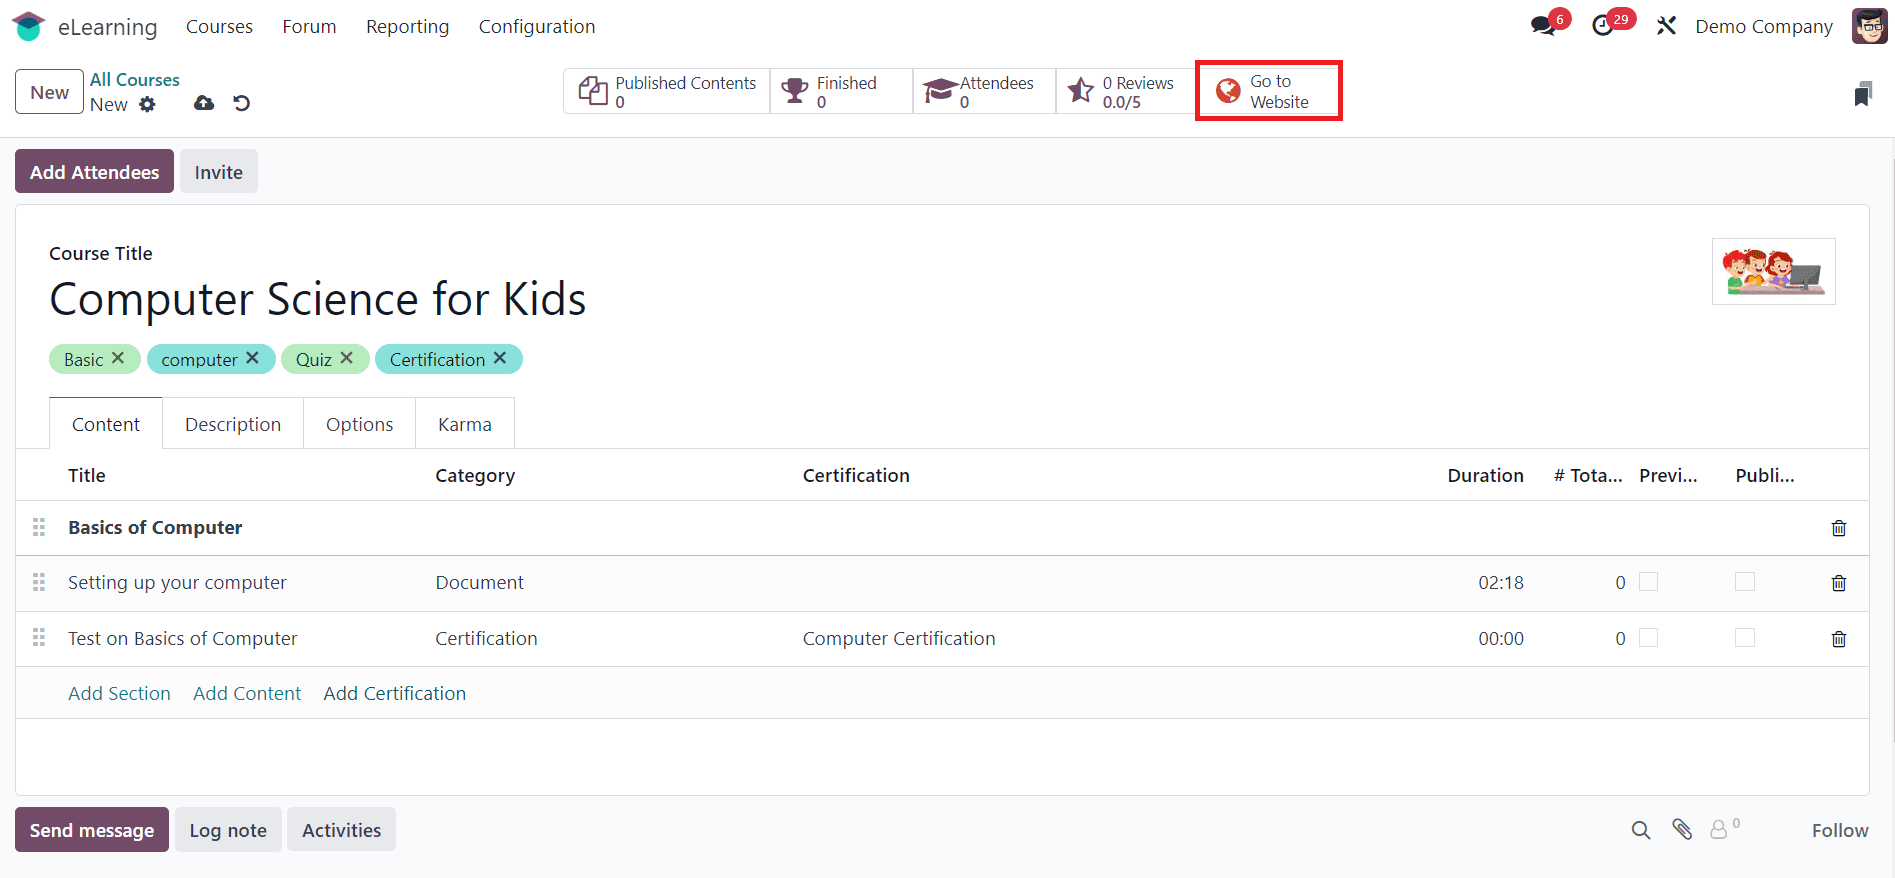Open the Published Contents stat button
Viewport: 1895px width, 878px height.
[667, 91]
